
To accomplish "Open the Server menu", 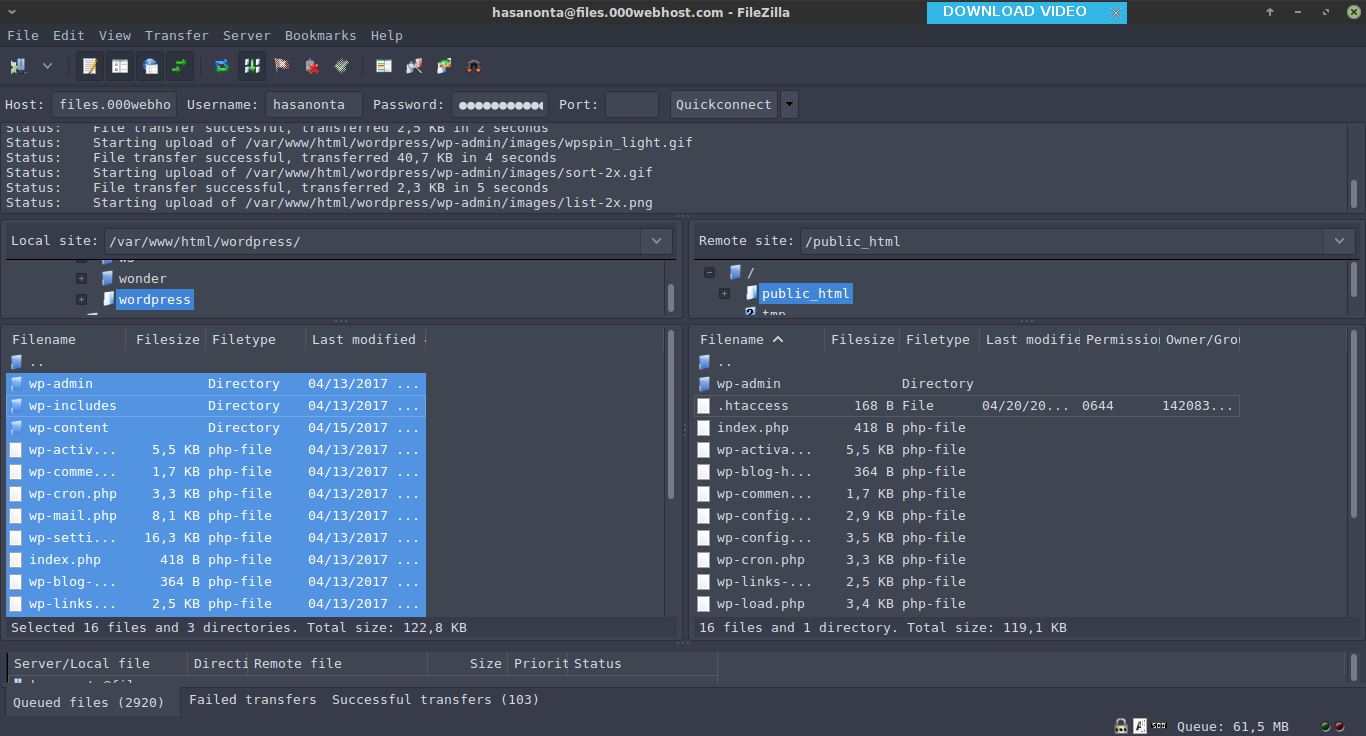I will click(x=247, y=35).
